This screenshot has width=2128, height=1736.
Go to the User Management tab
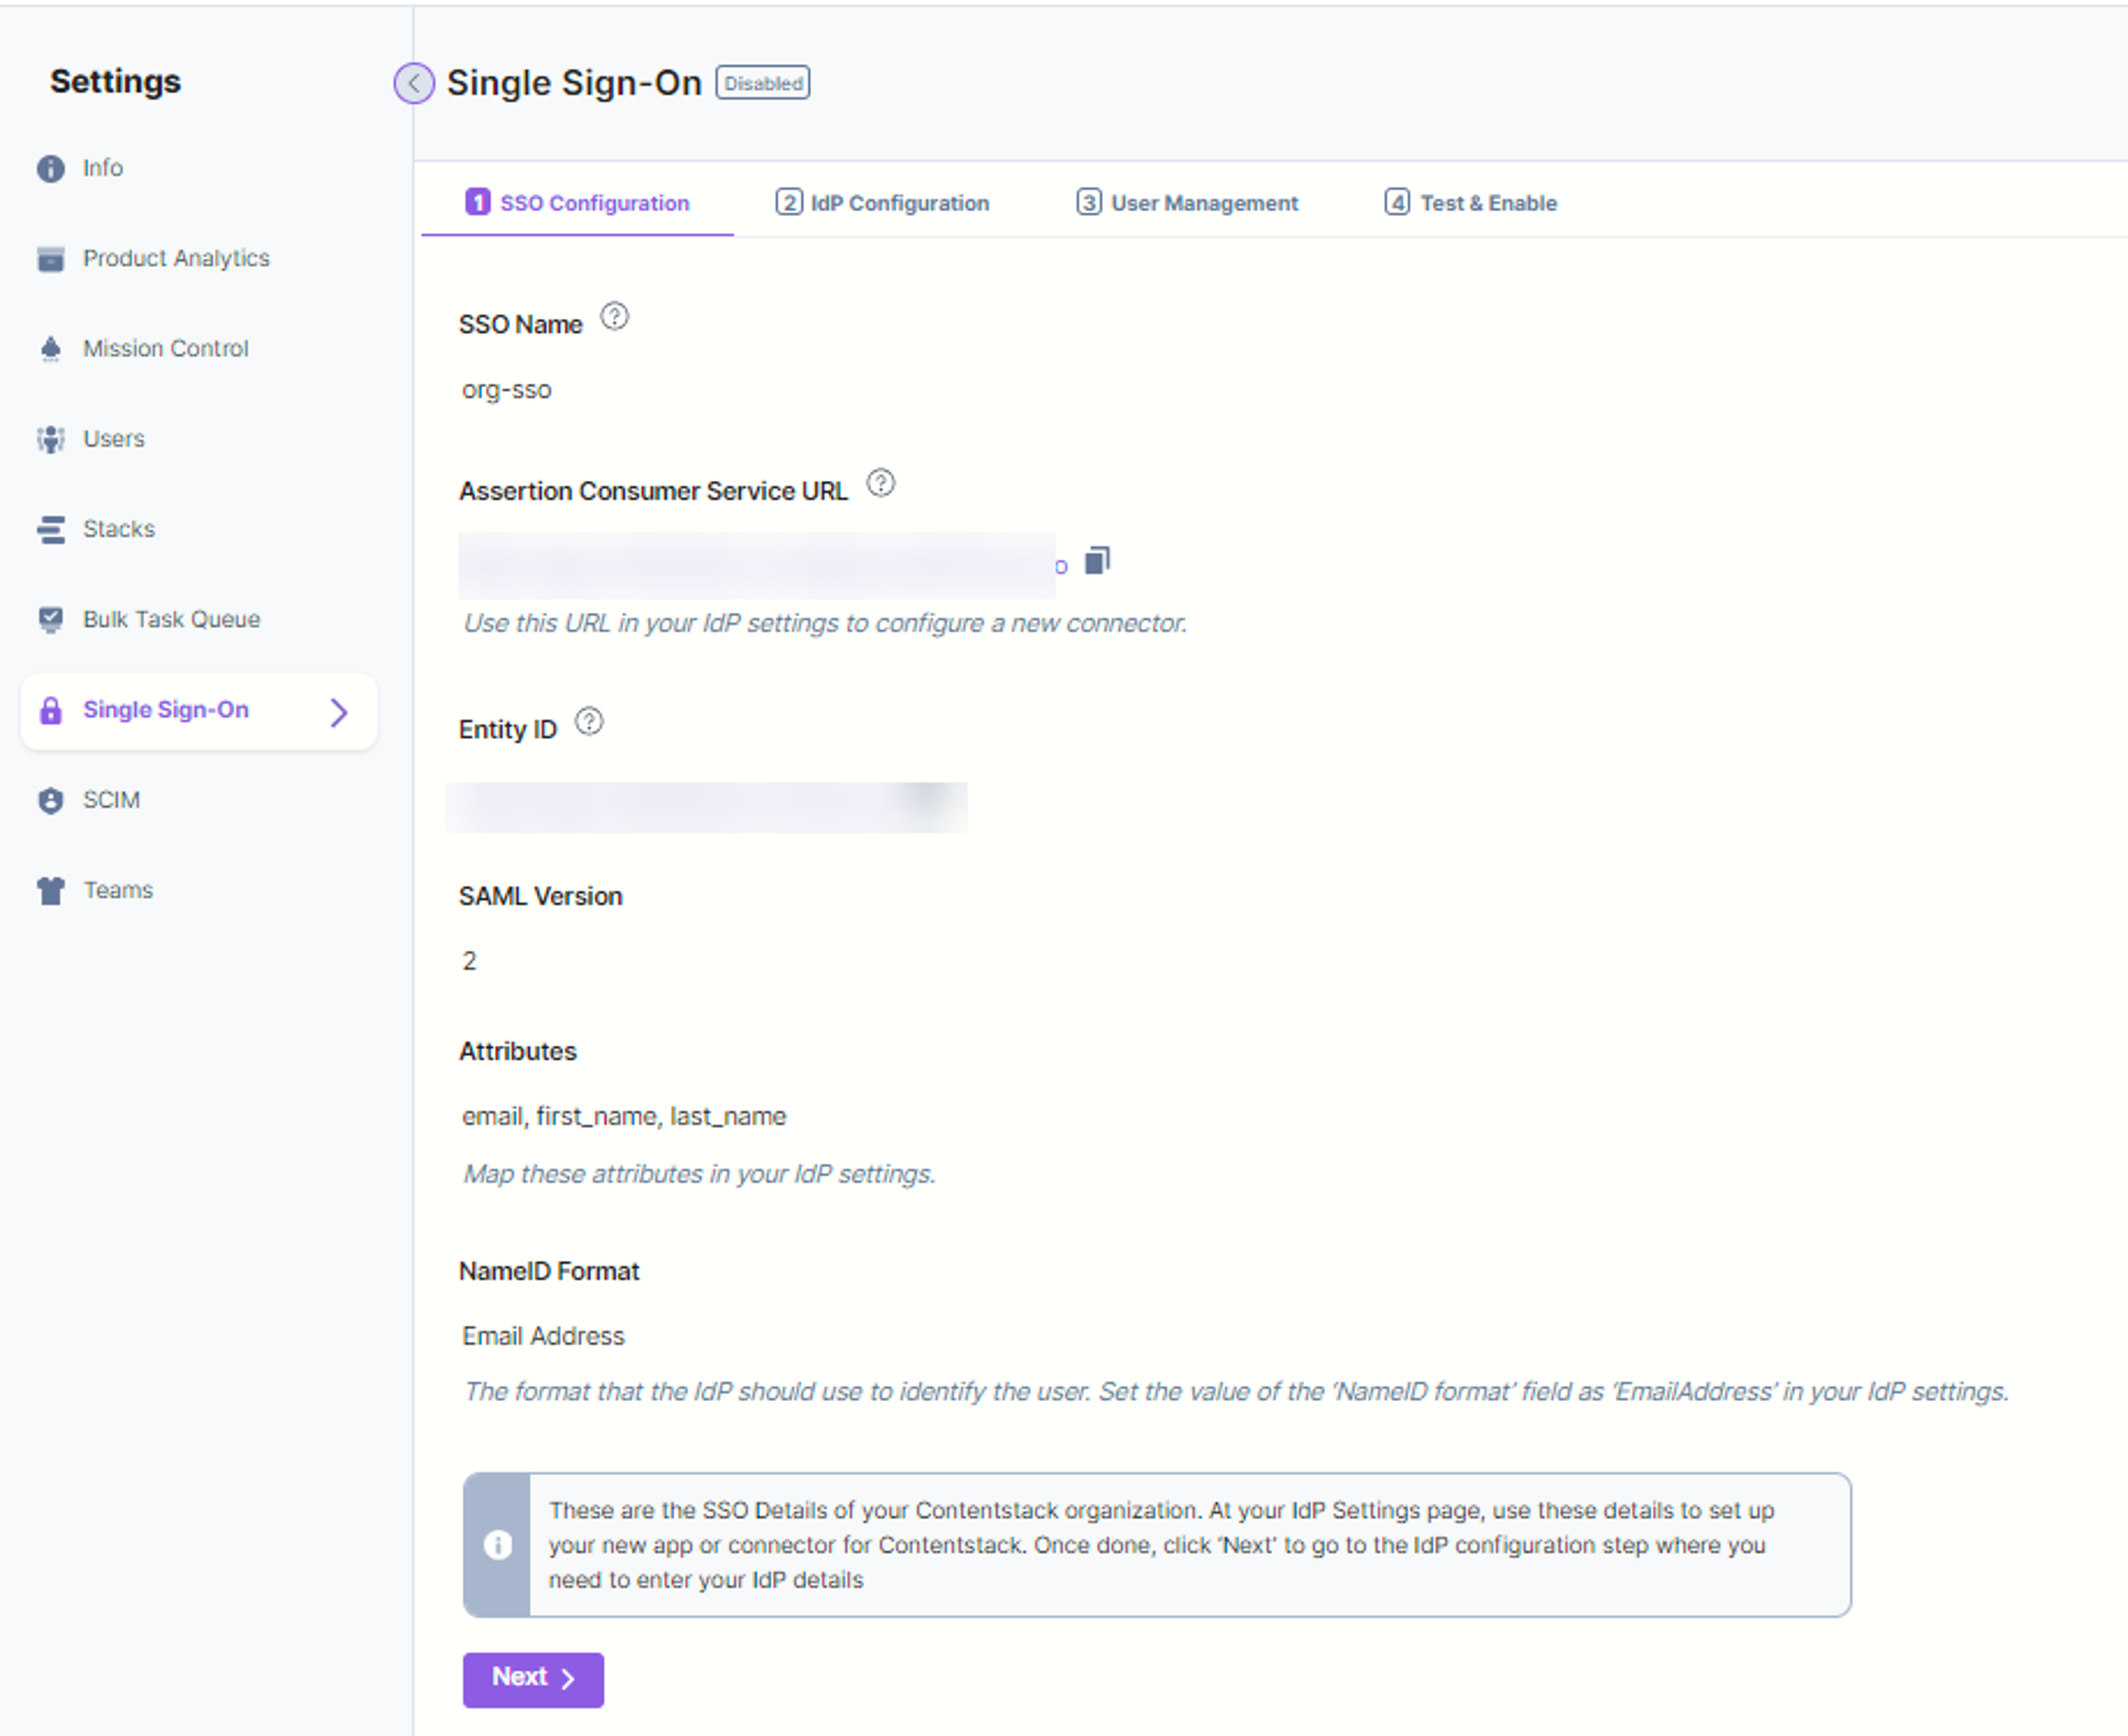tap(1187, 203)
